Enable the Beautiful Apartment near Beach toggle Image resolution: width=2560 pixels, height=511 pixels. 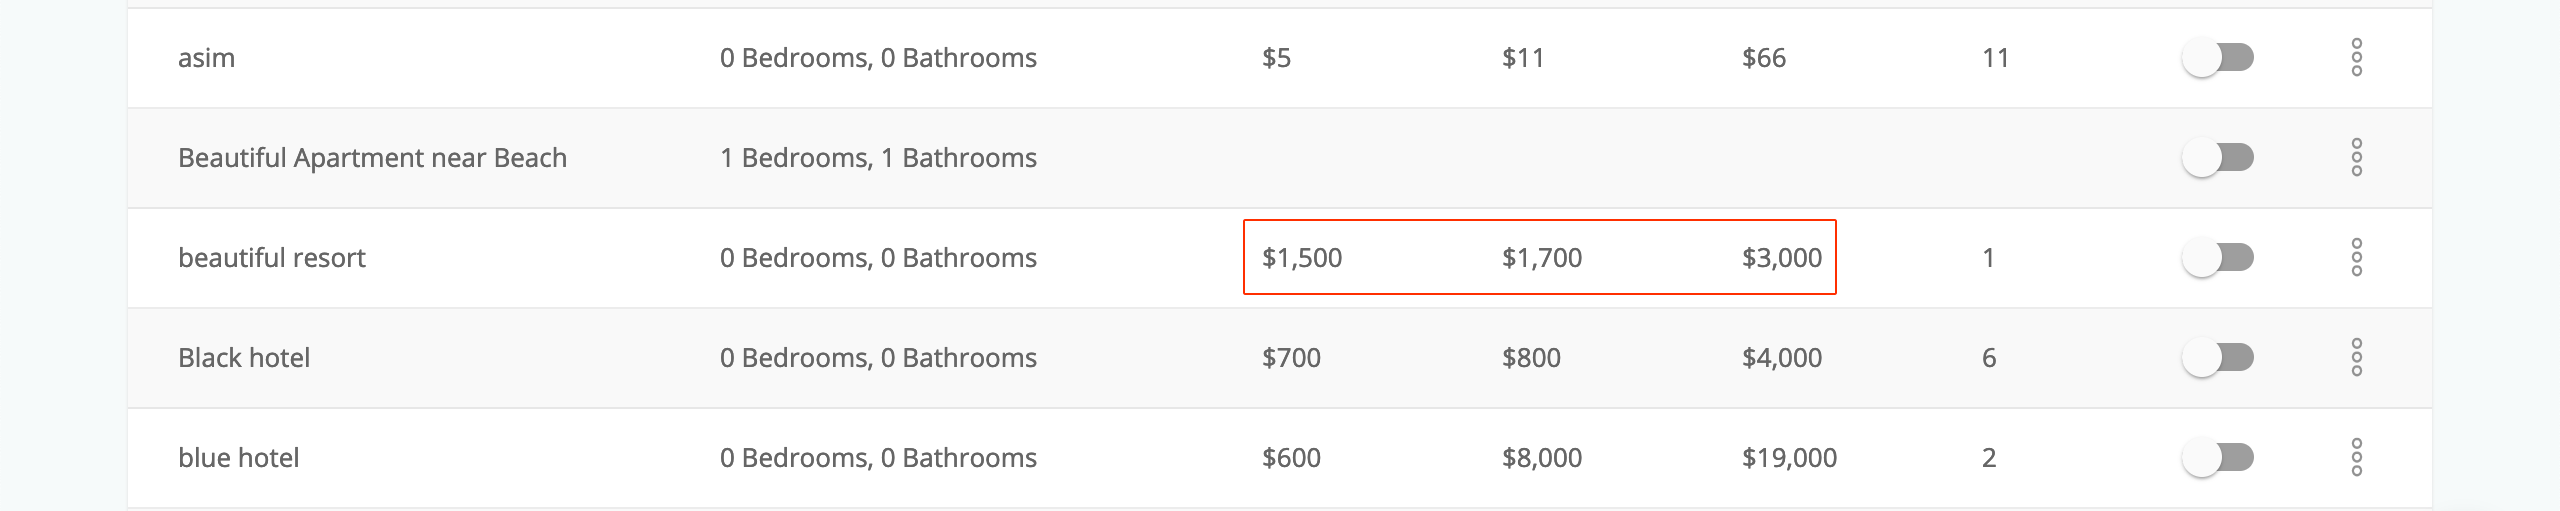(x=2218, y=158)
